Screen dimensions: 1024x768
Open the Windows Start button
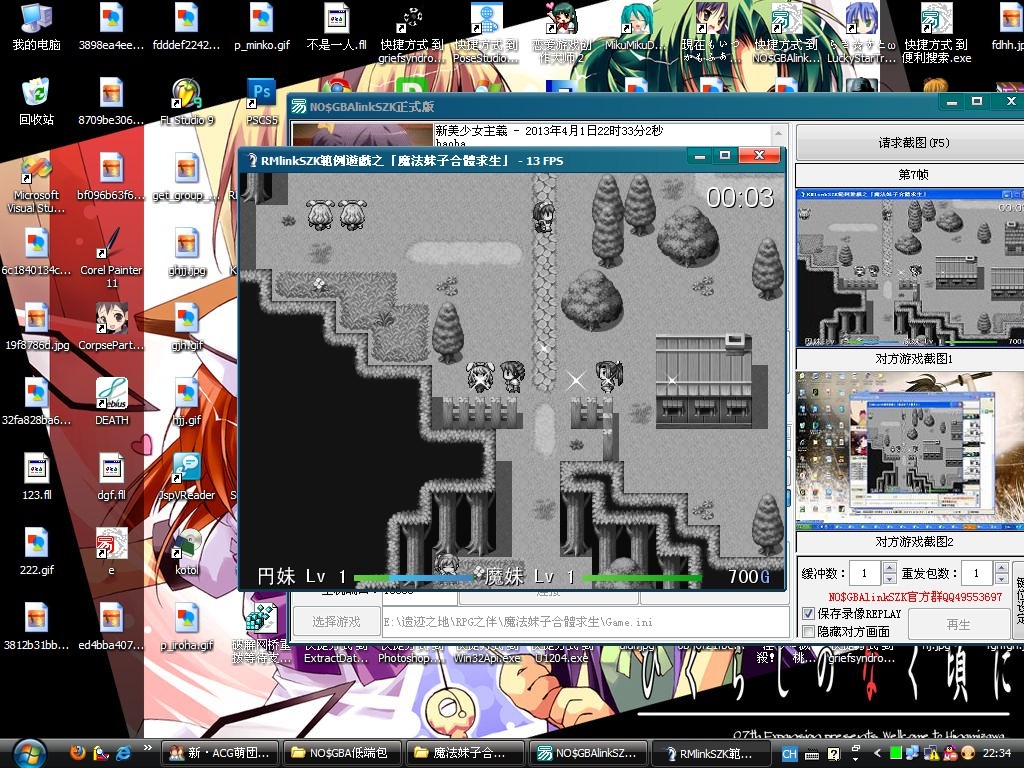point(29,754)
